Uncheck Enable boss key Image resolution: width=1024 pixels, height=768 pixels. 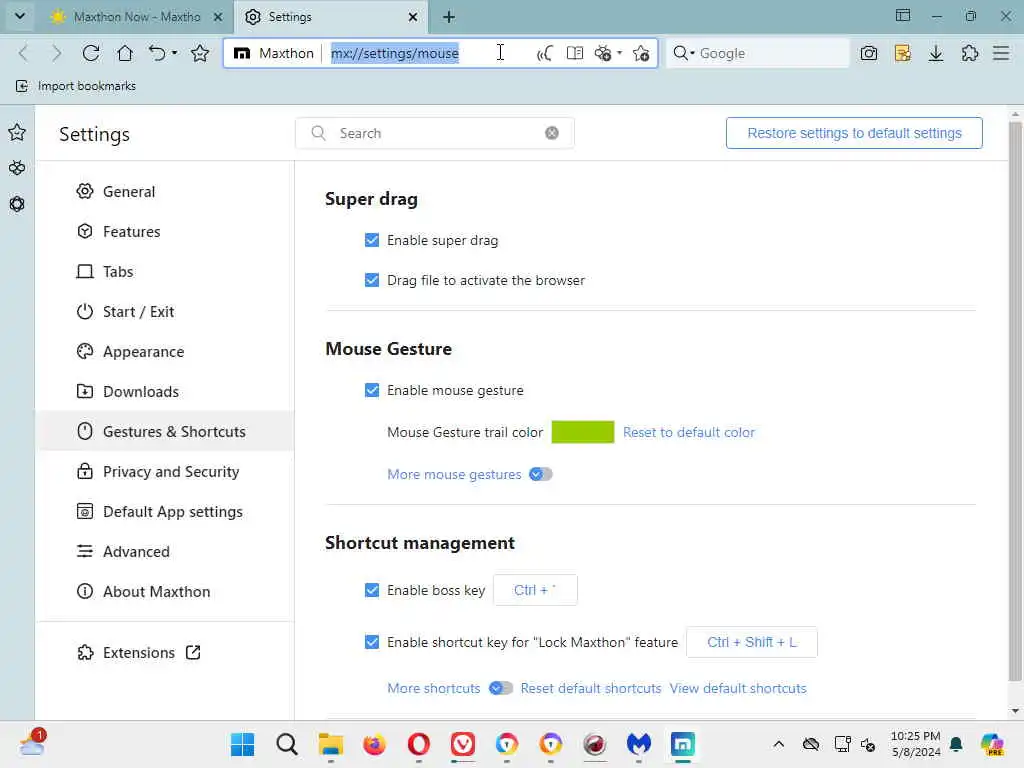tap(372, 590)
